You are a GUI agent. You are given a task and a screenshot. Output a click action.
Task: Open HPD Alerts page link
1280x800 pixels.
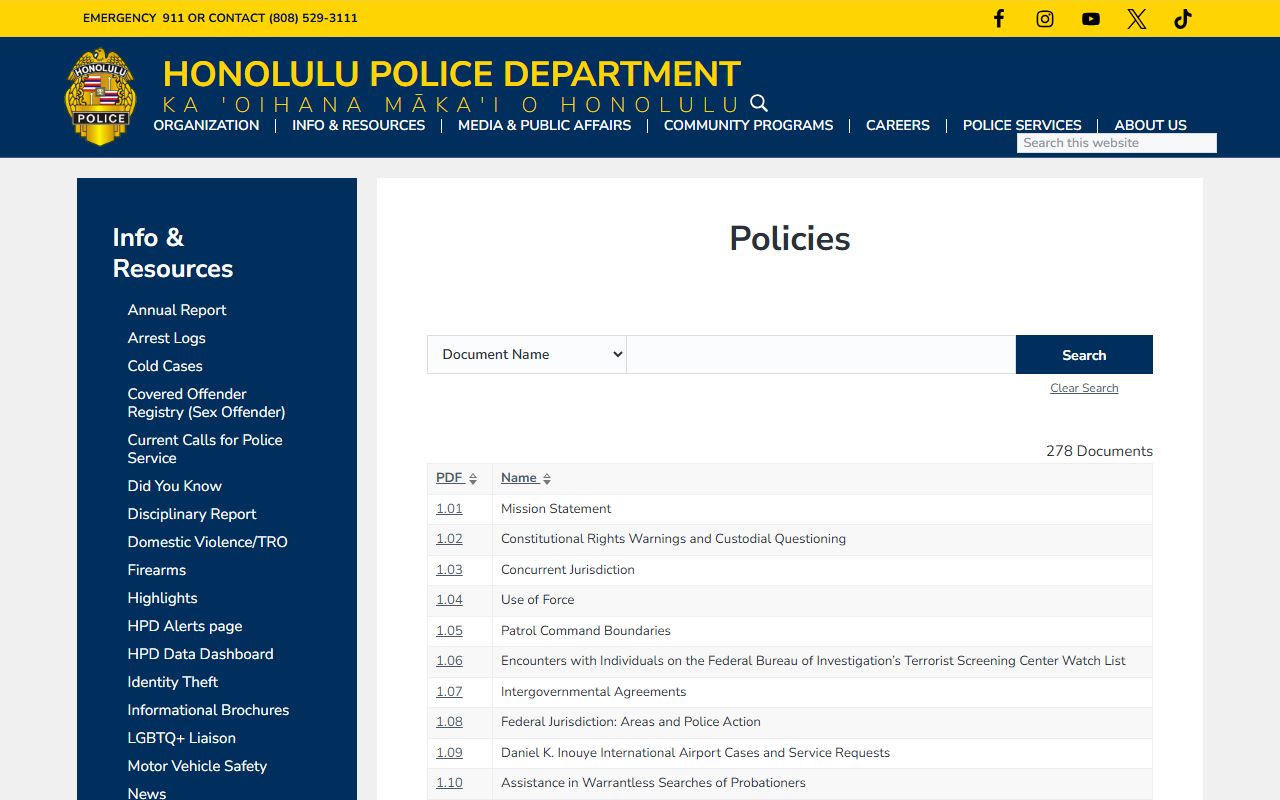tap(185, 626)
